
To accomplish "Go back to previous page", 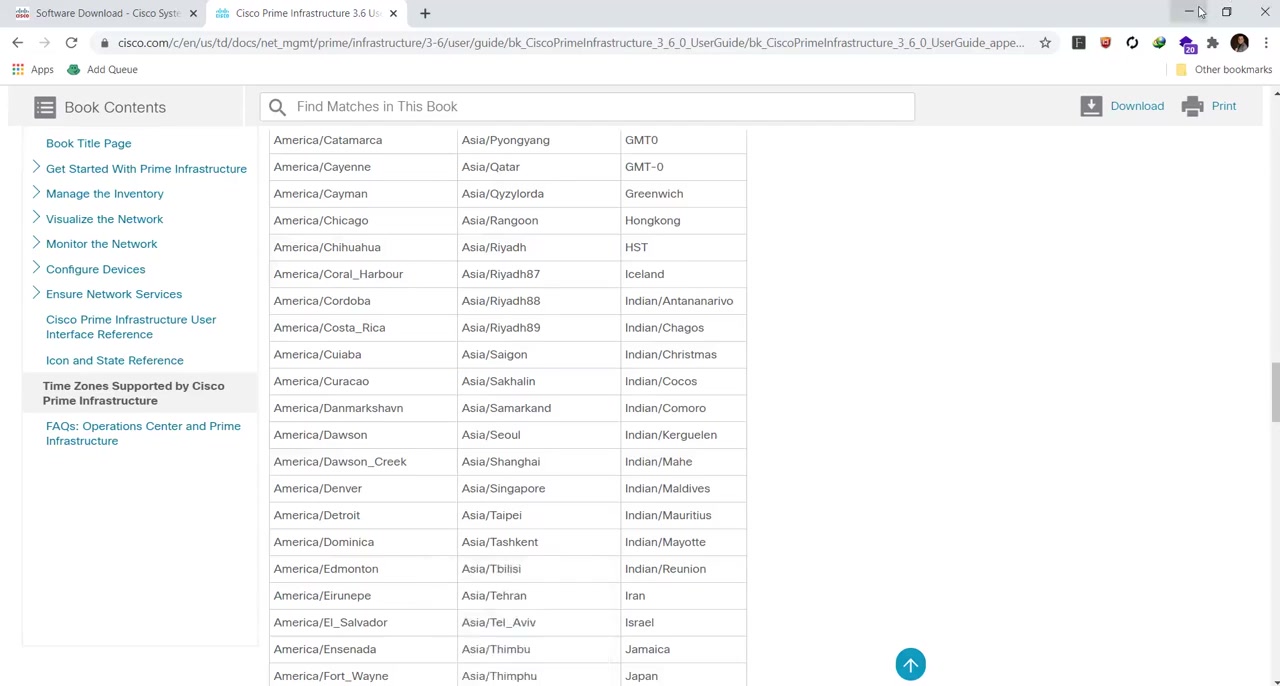I will pos(18,43).
